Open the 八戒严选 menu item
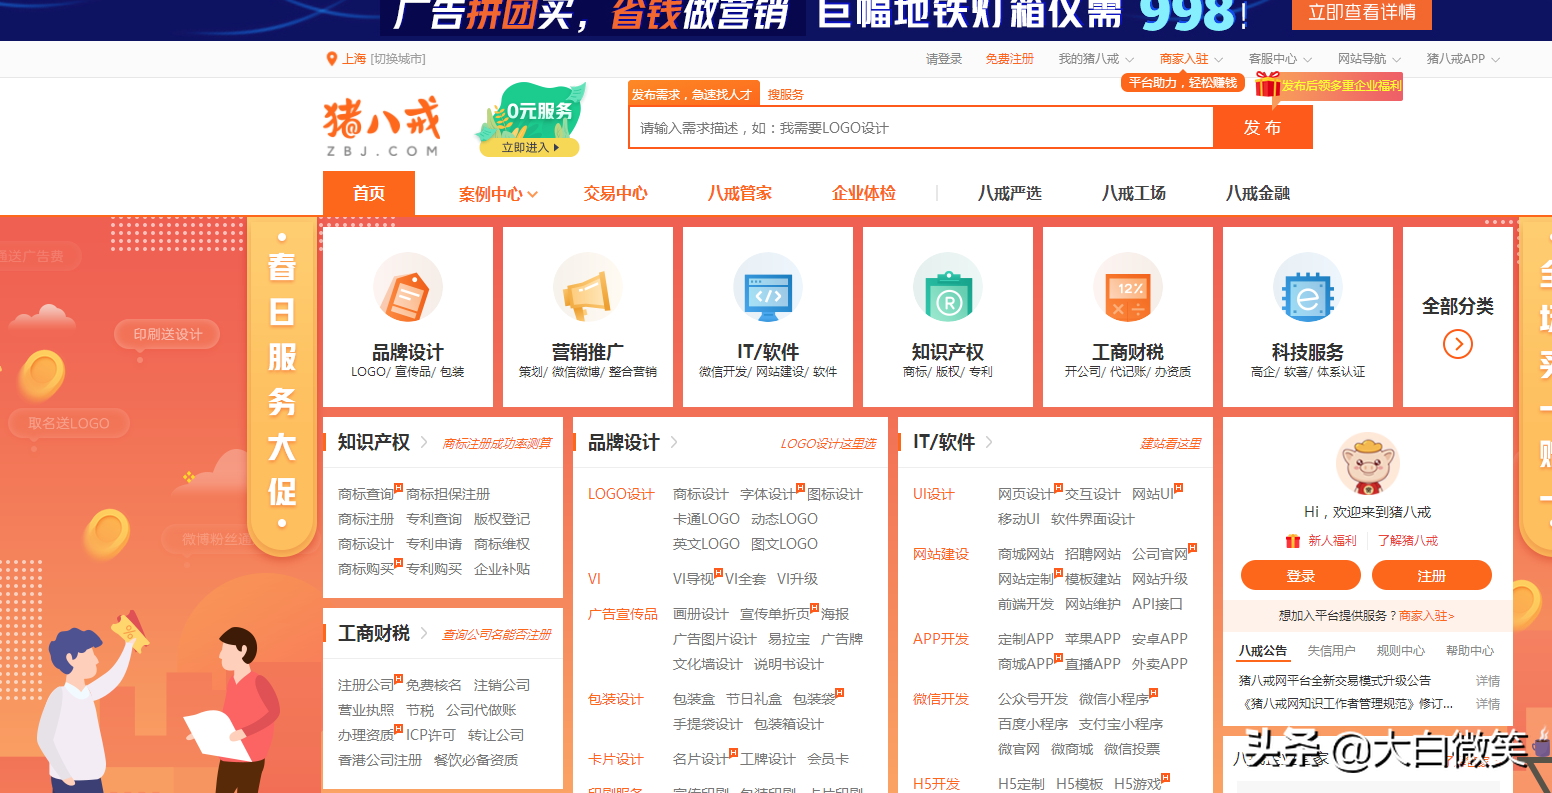The height and width of the screenshot is (793, 1552). 1009,194
